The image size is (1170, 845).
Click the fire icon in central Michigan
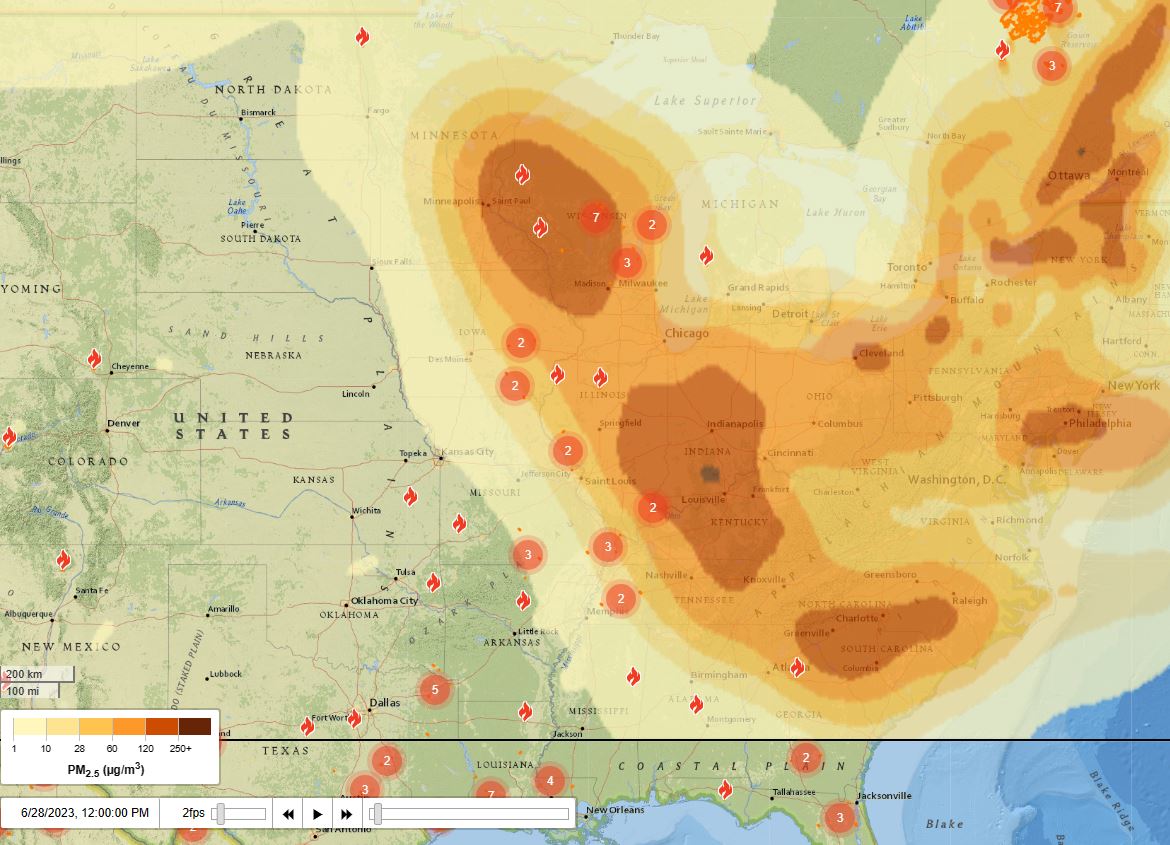click(706, 255)
